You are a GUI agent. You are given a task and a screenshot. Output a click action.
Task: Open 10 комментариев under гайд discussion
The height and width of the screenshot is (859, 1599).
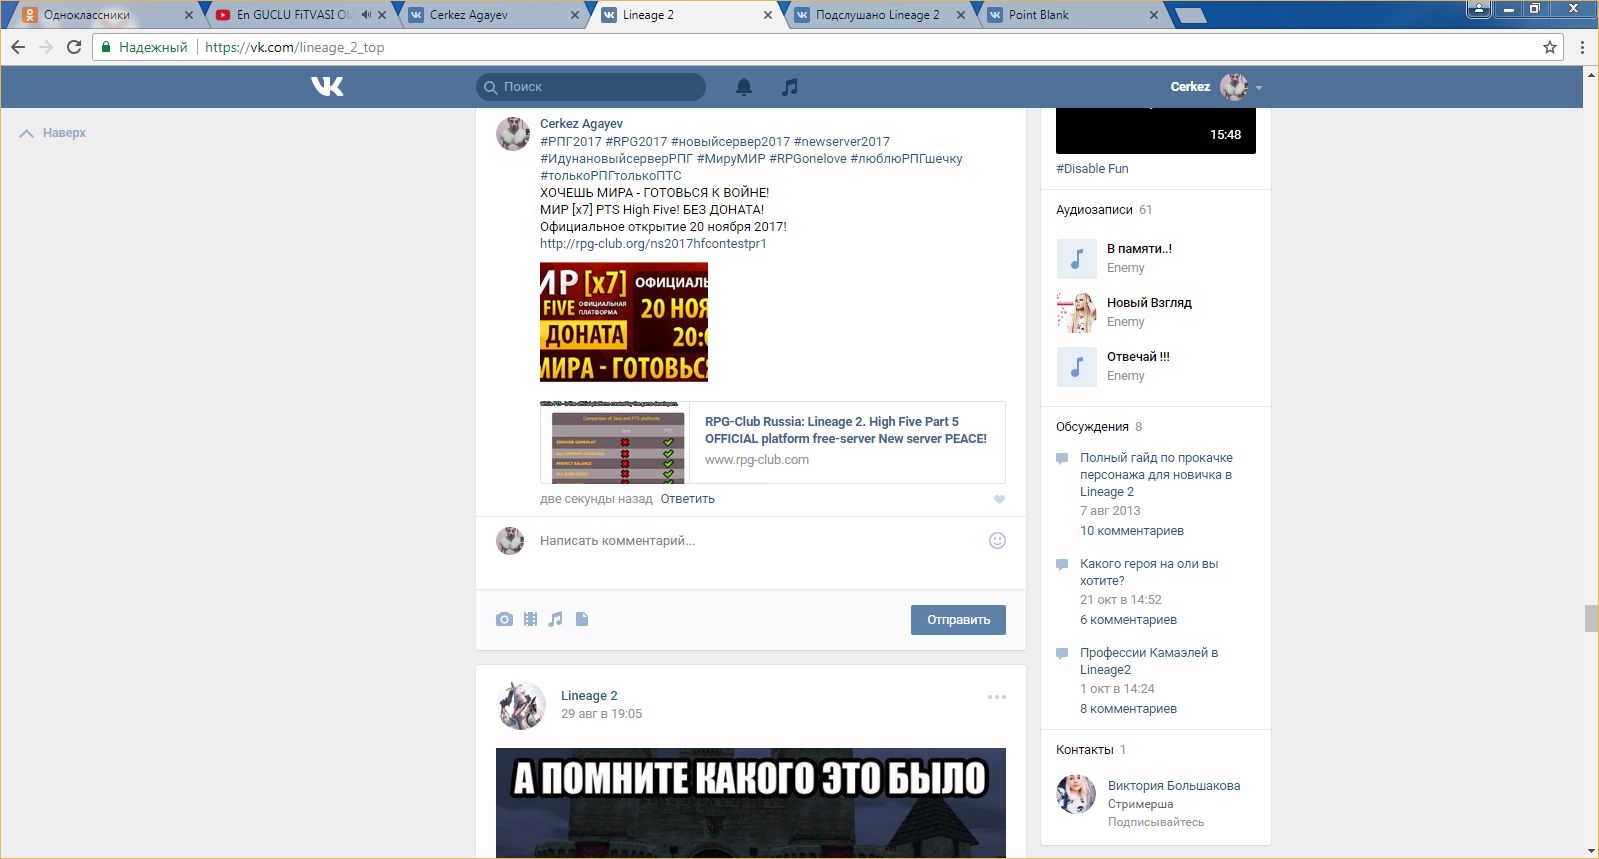1132,531
